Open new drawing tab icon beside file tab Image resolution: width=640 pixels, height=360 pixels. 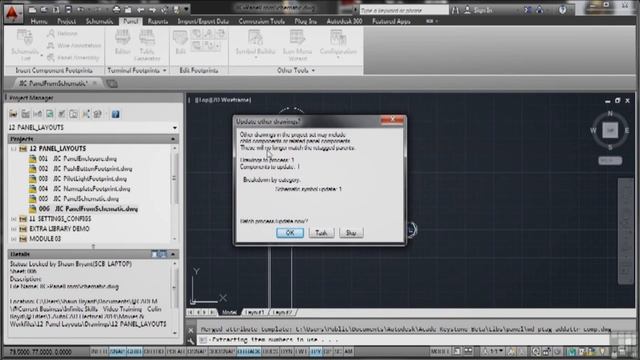[x=112, y=84]
